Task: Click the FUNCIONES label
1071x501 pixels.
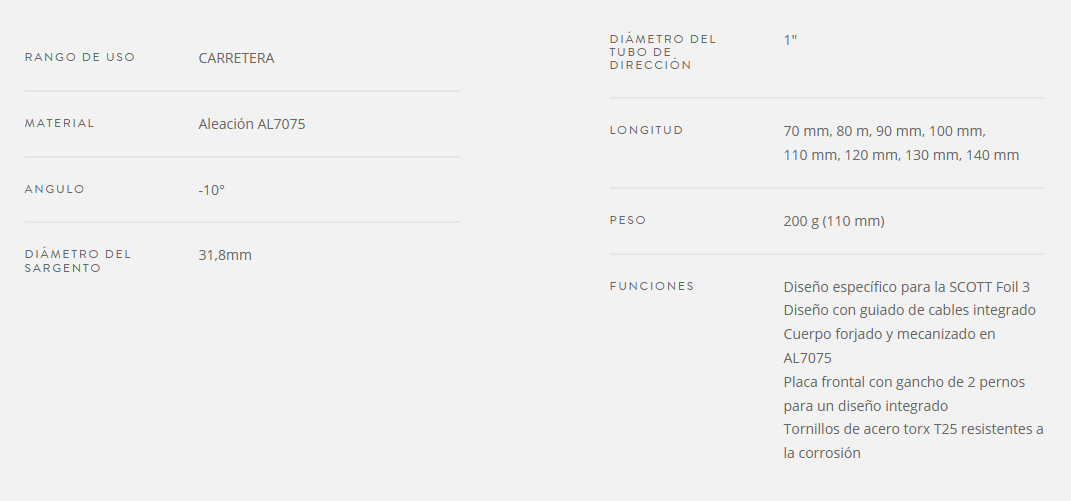Action: click(x=652, y=286)
